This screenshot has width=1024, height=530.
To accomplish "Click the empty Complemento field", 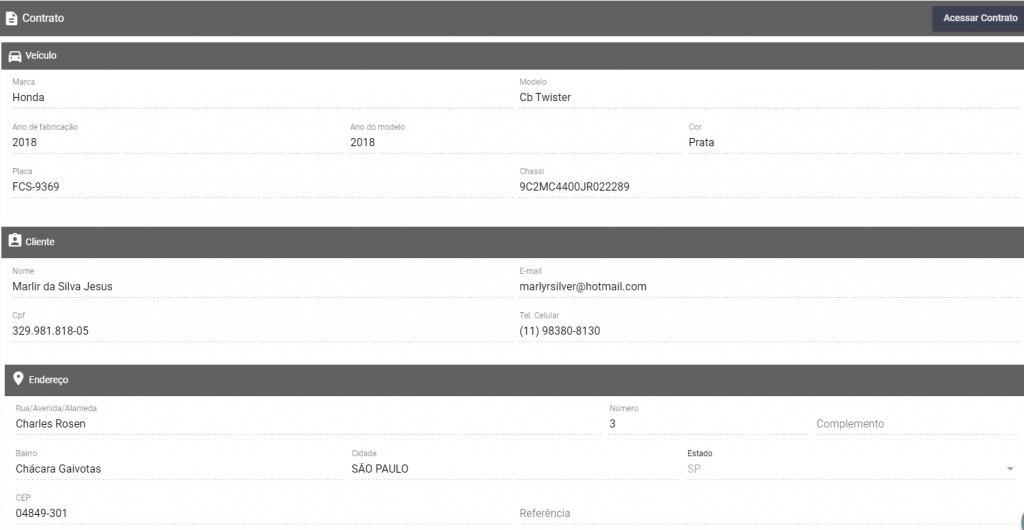I will tap(916, 424).
